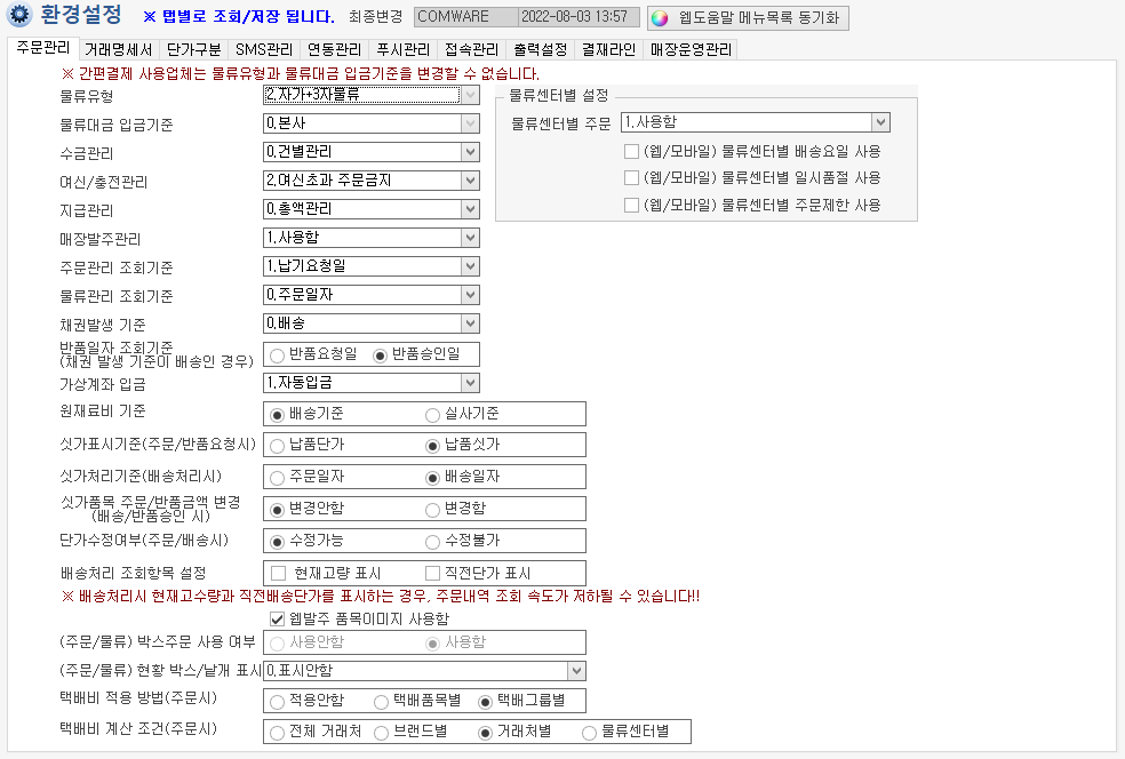Image resolution: width=1125 pixels, height=759 pixels.
Task: Select the 택배품목별 radio option
Action: tap(381, 702)
